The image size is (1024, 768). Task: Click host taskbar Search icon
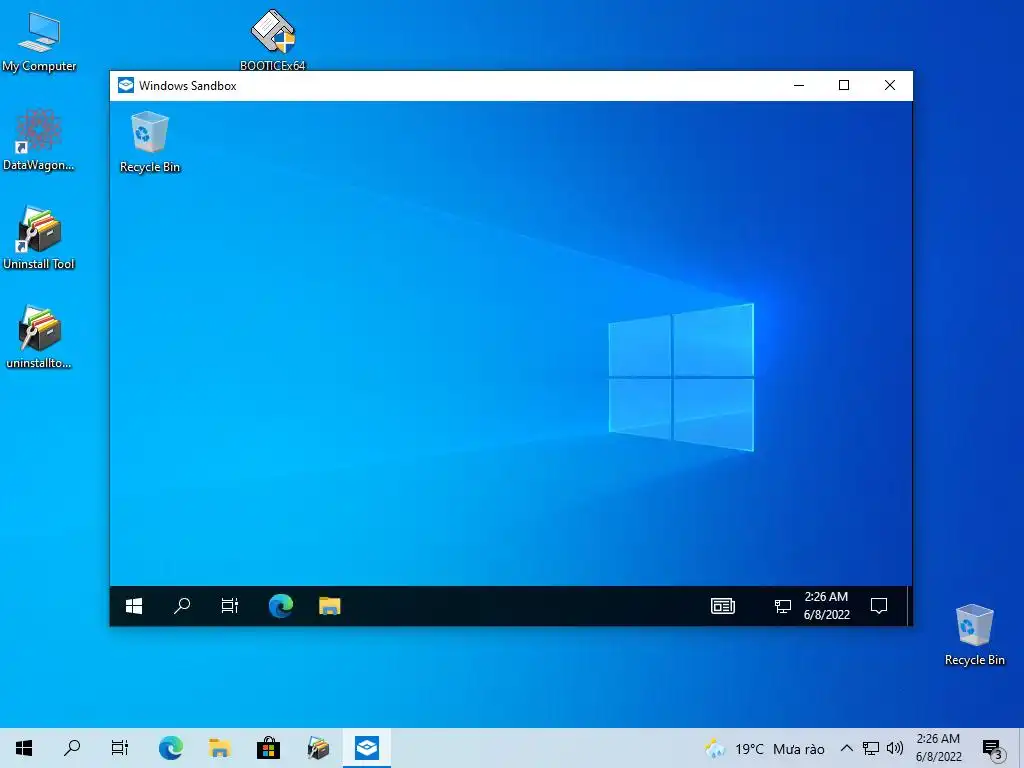tap(72, 748)
